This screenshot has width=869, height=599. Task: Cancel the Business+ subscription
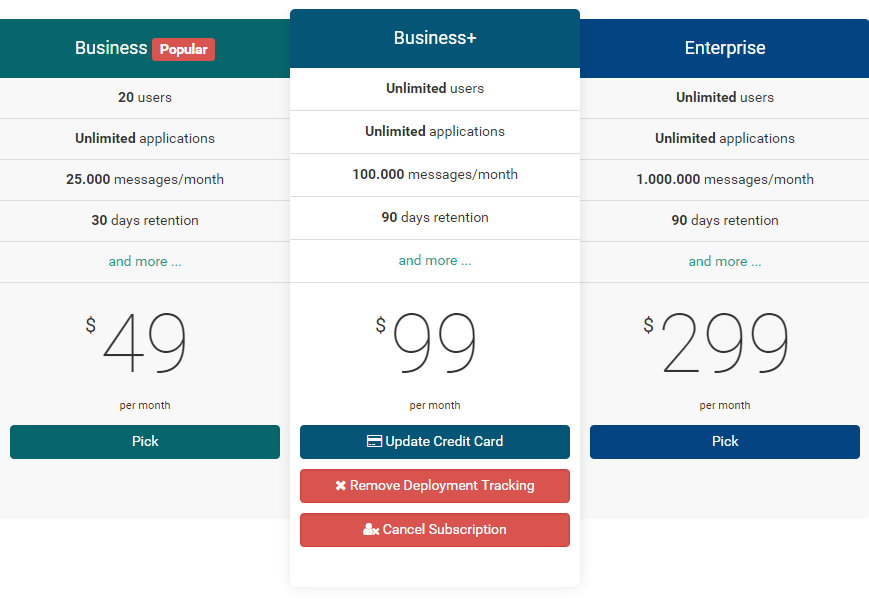tap(434, 529)
